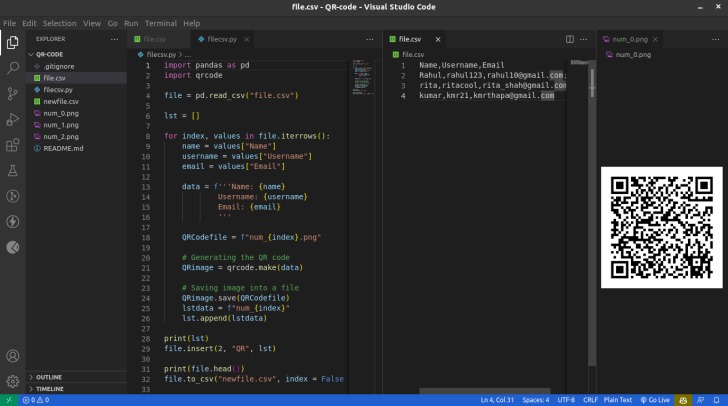Click the feedback icon in status bar
728x406 pixels.
tap(701, 400)
